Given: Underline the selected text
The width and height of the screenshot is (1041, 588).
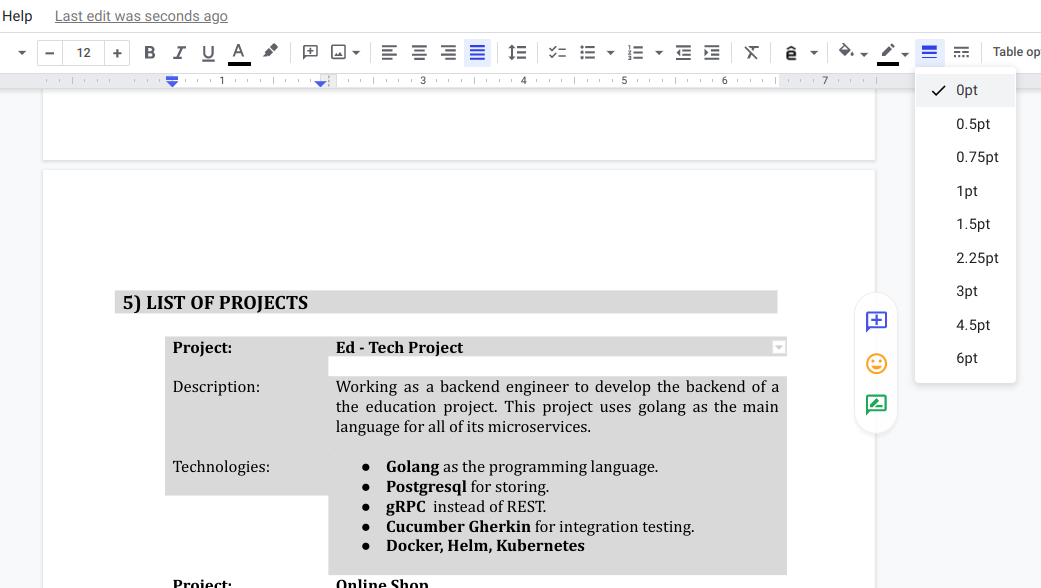Looking at the screenshot, I should coord(208,52).
